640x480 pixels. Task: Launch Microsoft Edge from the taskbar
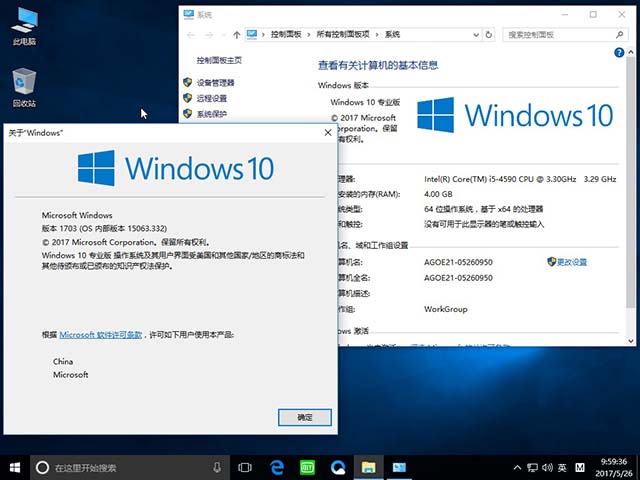pos(277,467)
